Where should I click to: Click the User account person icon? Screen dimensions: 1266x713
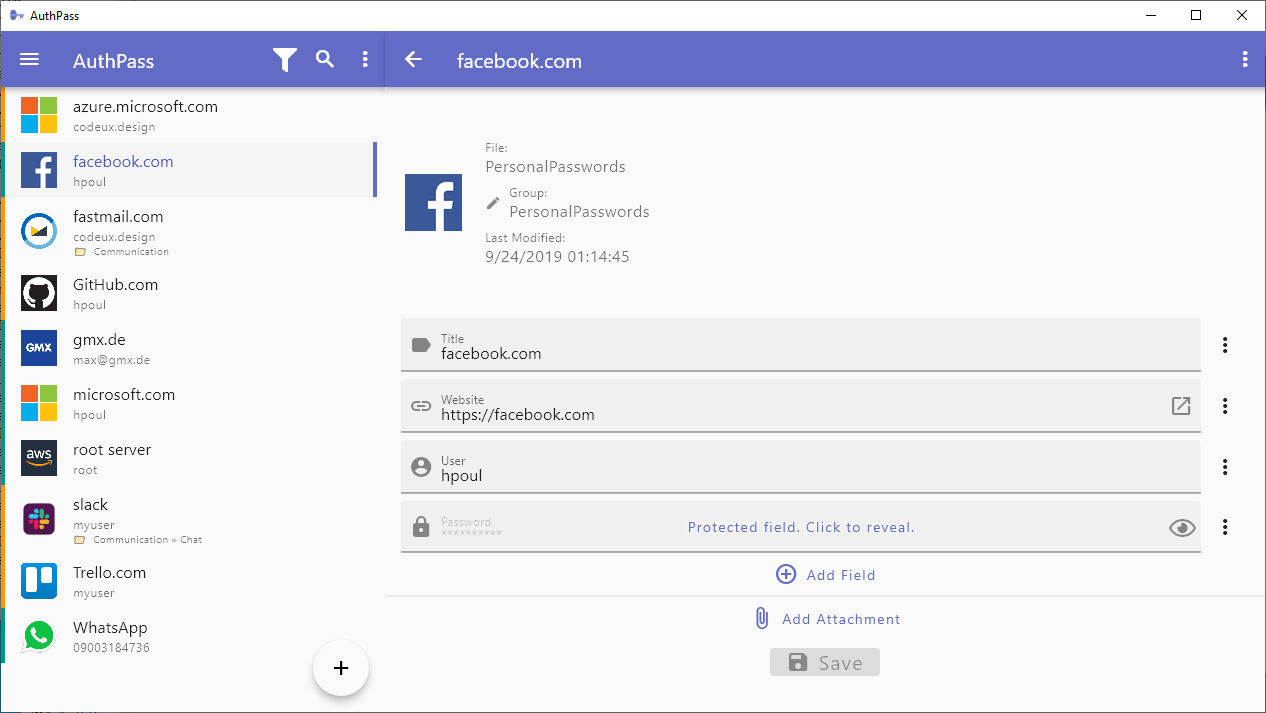(421, 467)
